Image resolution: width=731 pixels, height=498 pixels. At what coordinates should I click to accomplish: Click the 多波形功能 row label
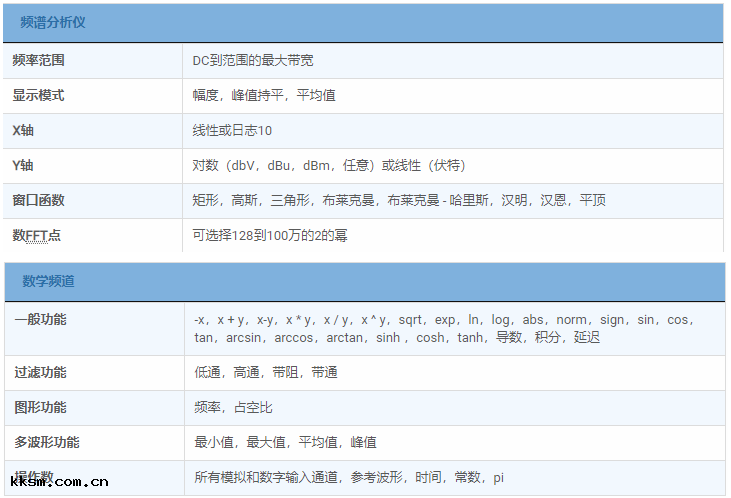pos(47,442)
